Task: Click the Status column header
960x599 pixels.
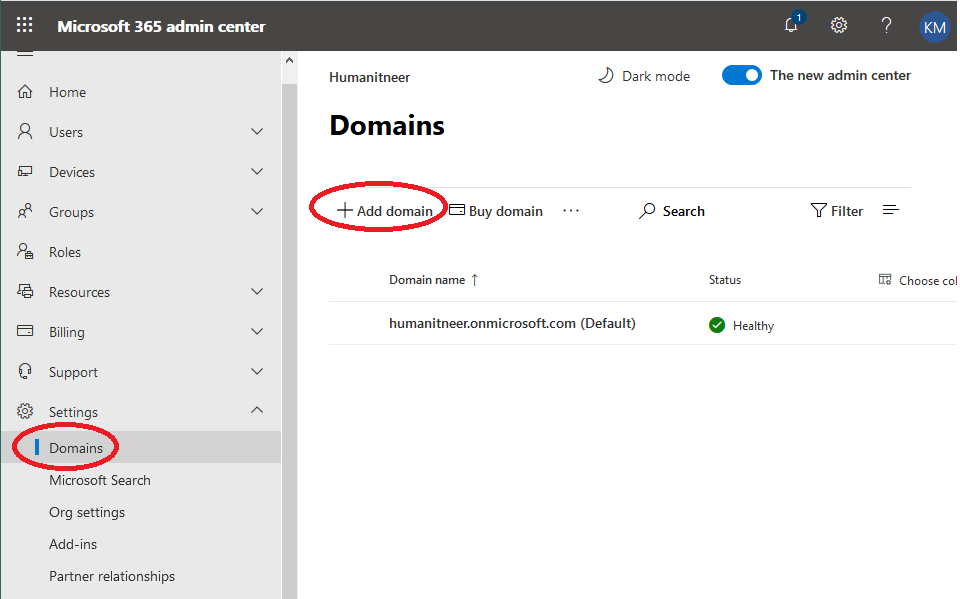Action: pyautogui.click(x=725, y=280)
